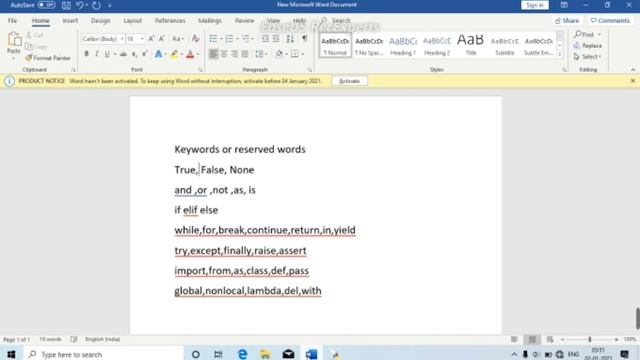Viewport: 640px width, 360px height.
Task: Align text left
Action: click(x=213, y=54)
